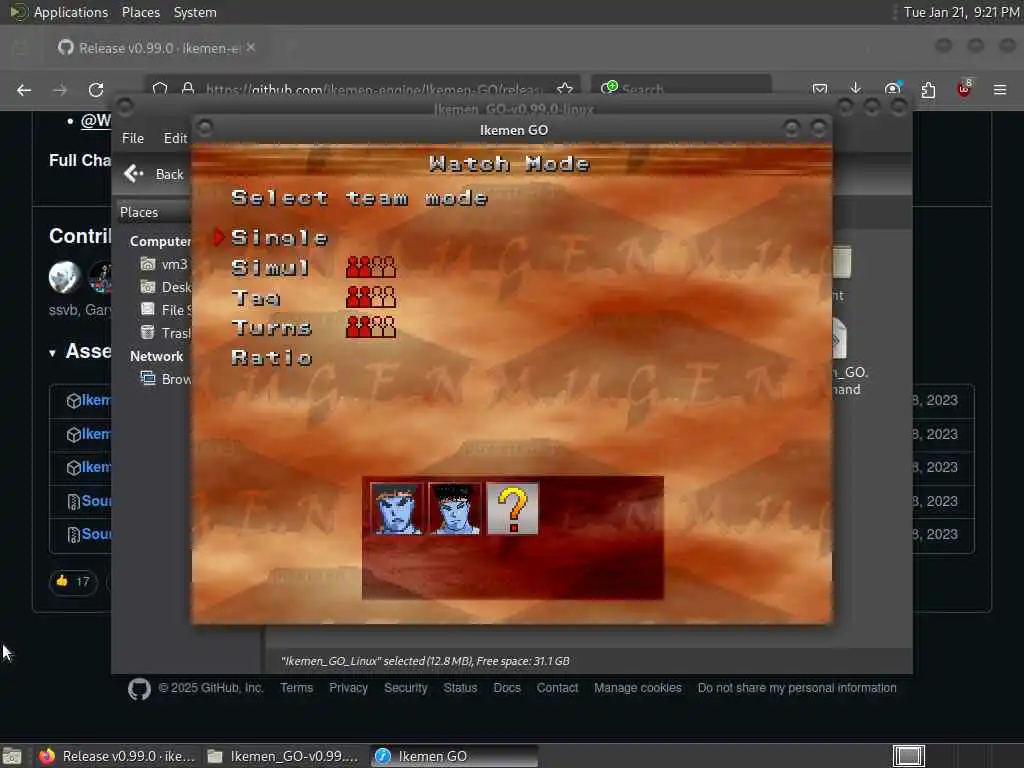Click the red uBlock extension icon
The image size is (1024, 768).
964,89
